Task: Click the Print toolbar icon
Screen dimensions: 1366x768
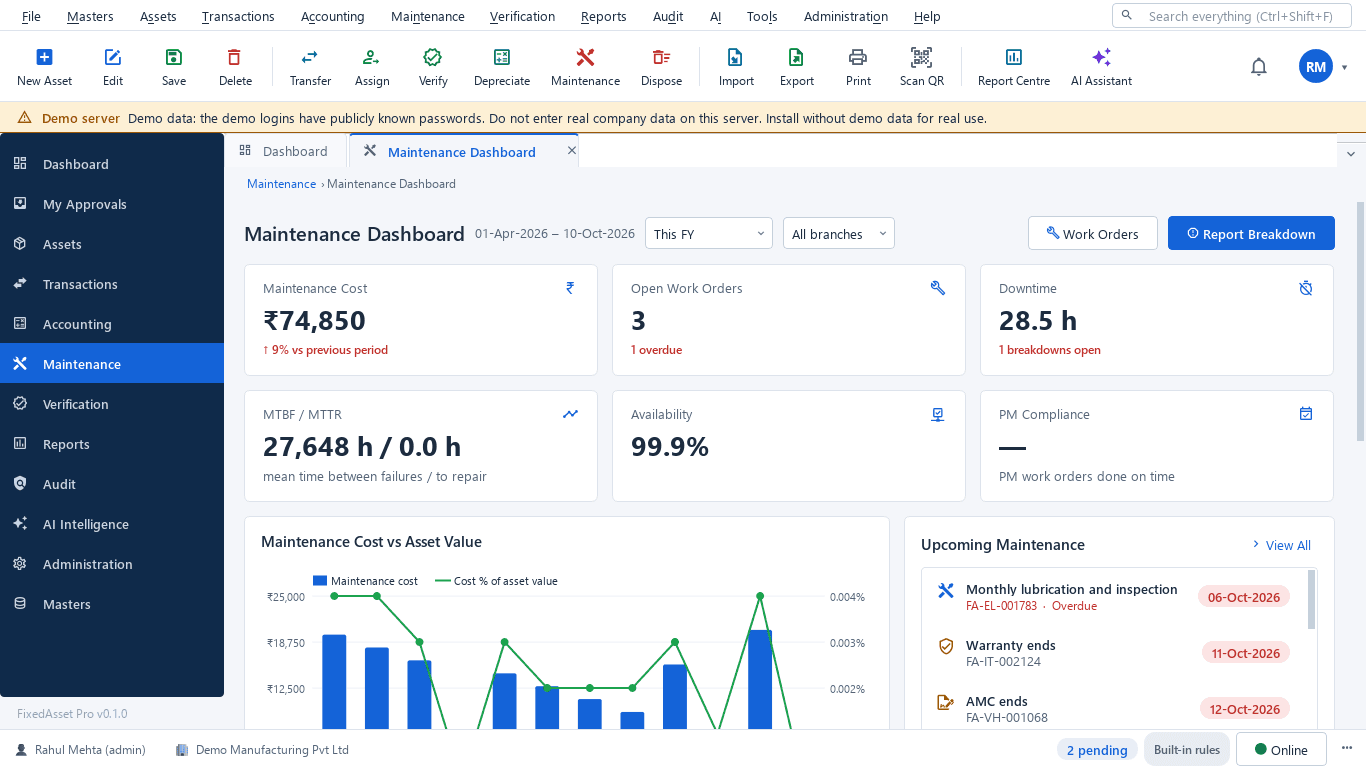Action: tap(858, 58)
